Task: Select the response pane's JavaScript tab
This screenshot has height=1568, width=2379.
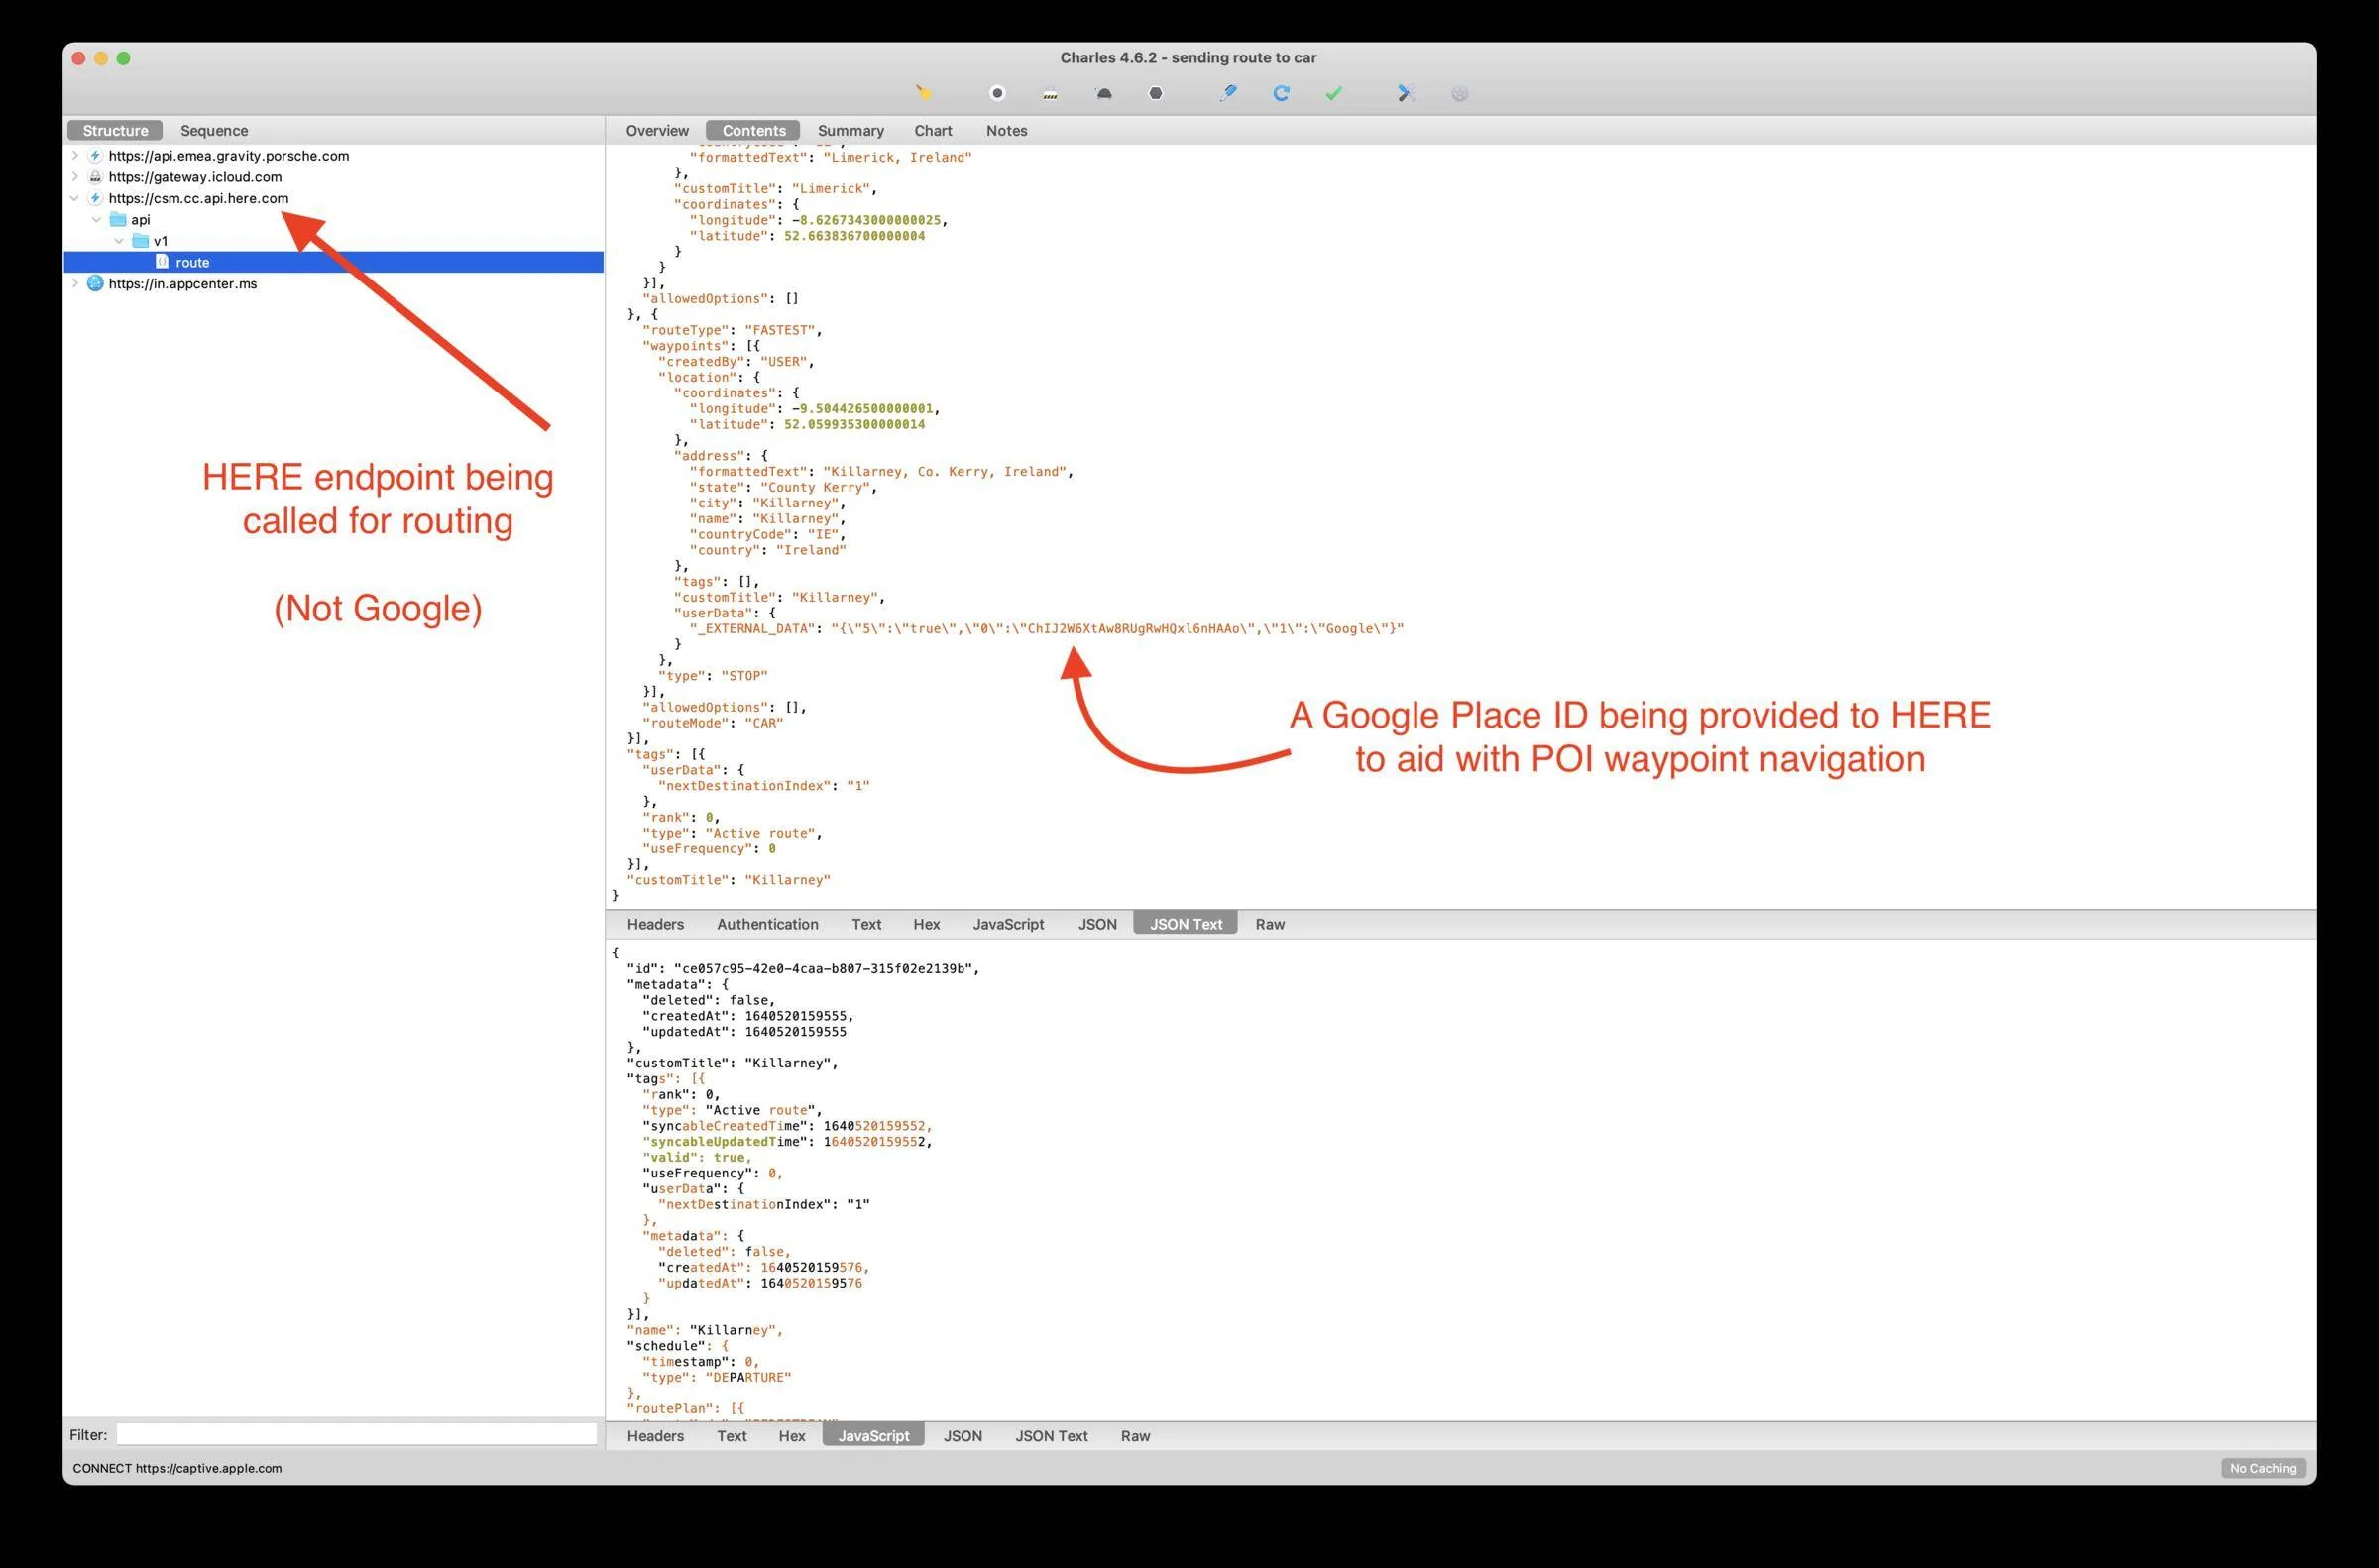Action: 873,1437
